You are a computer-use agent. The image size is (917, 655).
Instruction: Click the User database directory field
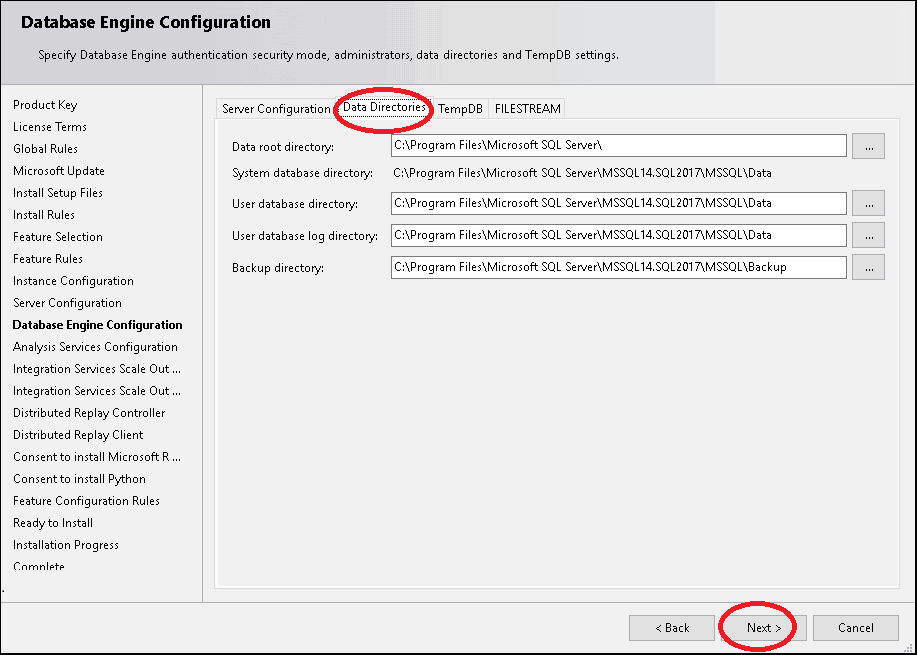pyautogui.click(x=619, y=204)
